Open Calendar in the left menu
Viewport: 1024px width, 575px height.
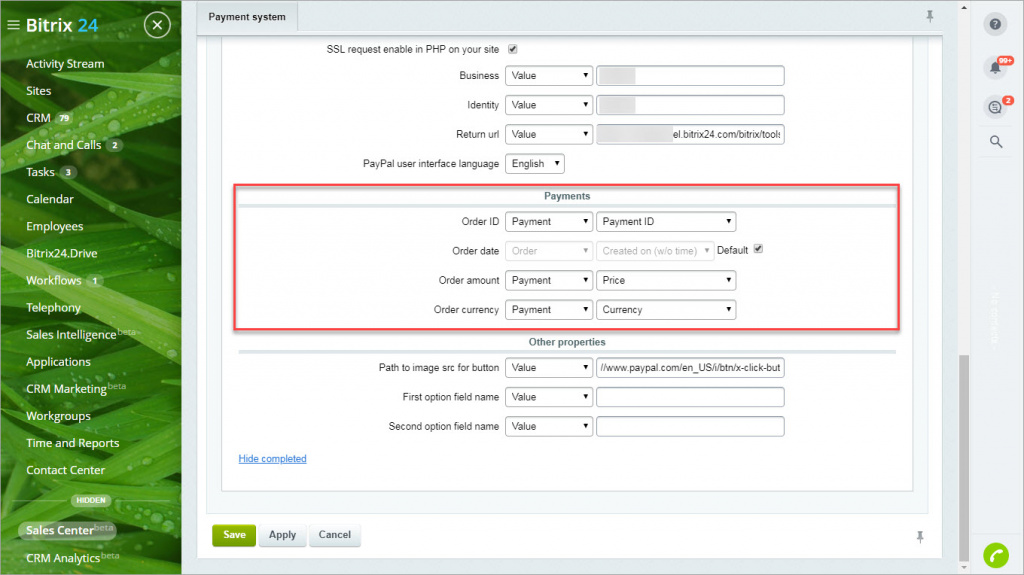[50, 199]
